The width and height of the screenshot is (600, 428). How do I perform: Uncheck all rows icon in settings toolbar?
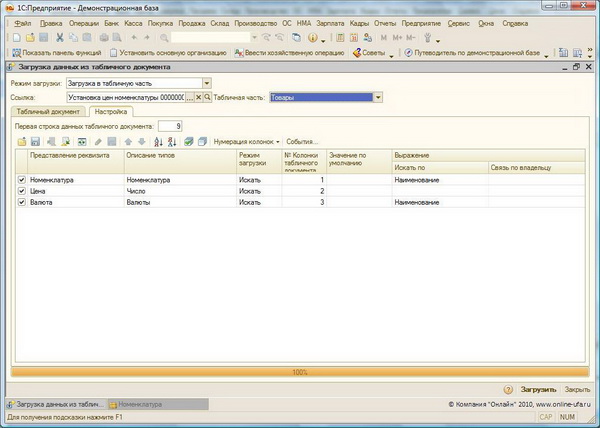tap(202, 142)
